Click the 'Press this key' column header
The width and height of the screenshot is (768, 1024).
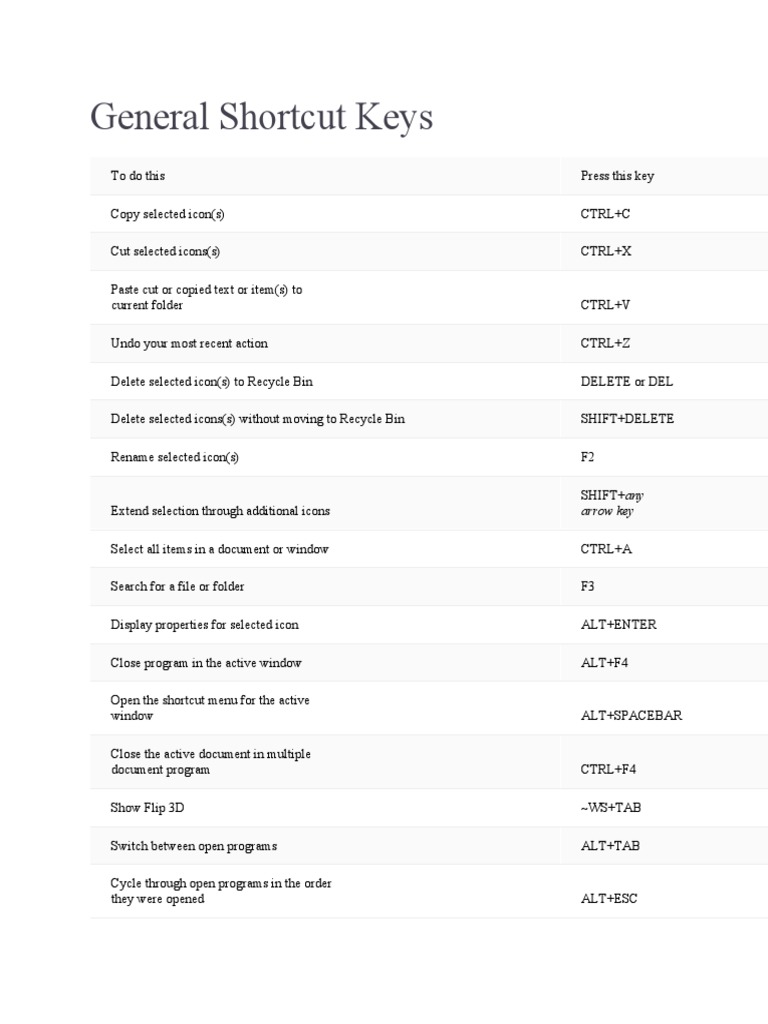(617, 176)
